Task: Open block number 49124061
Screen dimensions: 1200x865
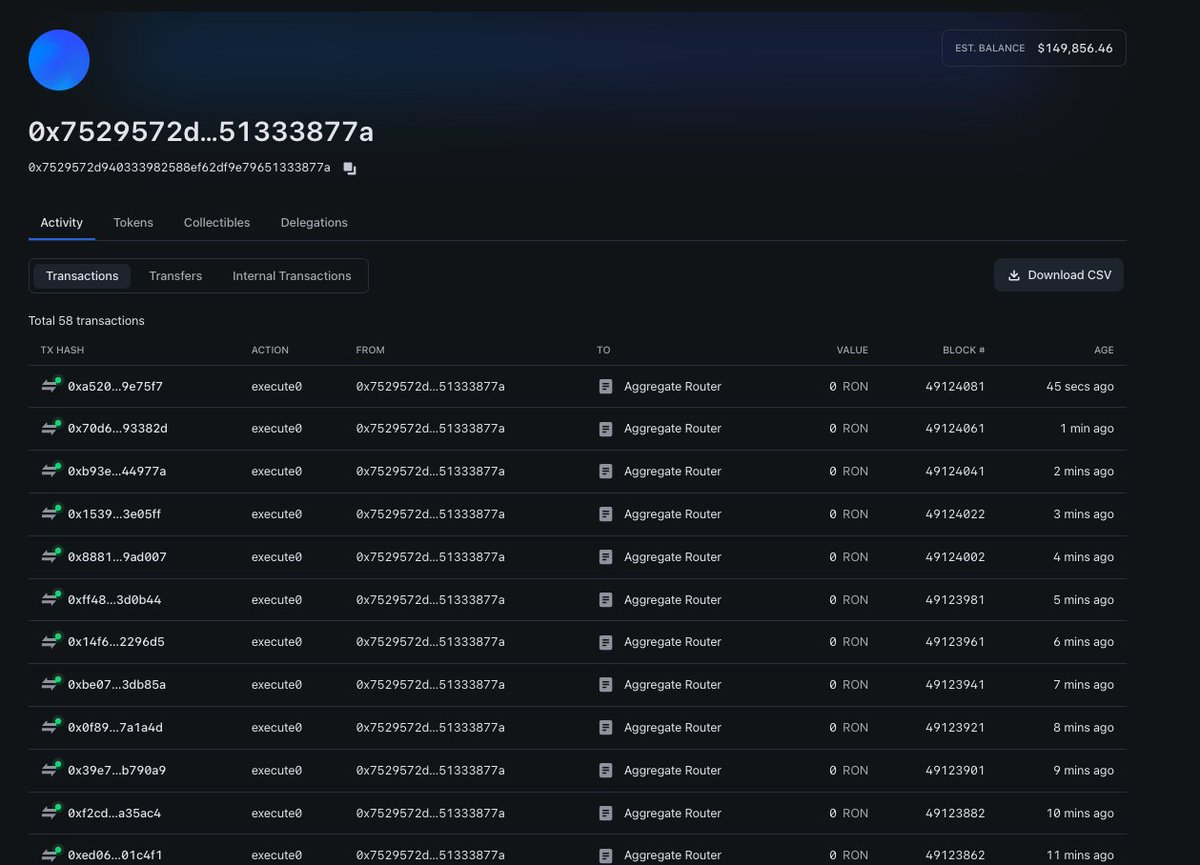Action: 955,429
